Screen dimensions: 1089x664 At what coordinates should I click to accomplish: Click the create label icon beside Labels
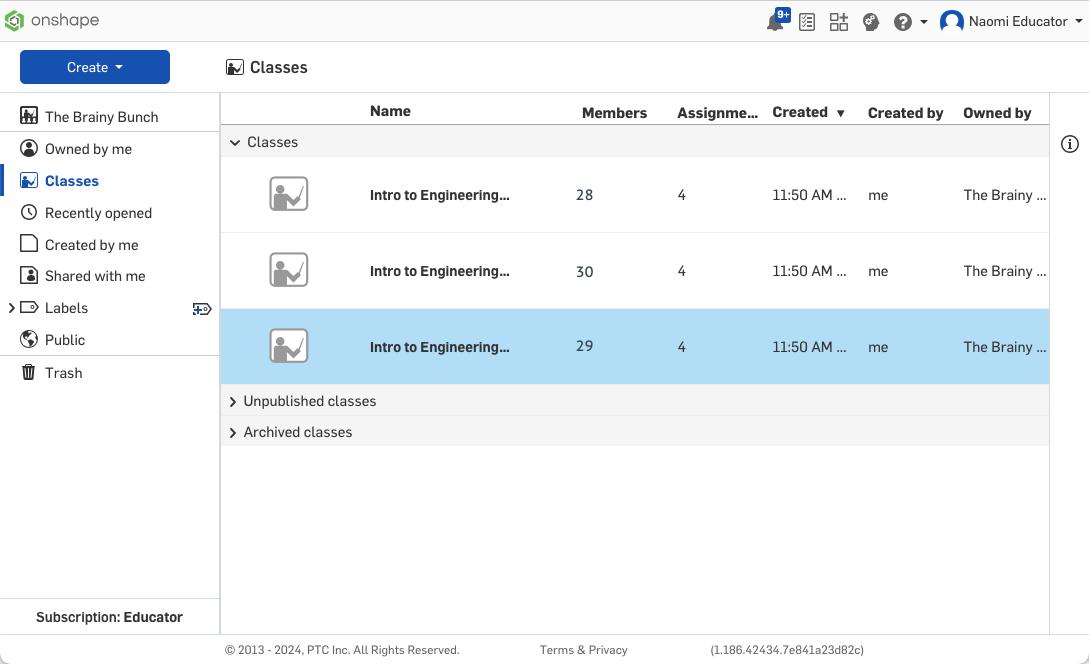[202, 309]
